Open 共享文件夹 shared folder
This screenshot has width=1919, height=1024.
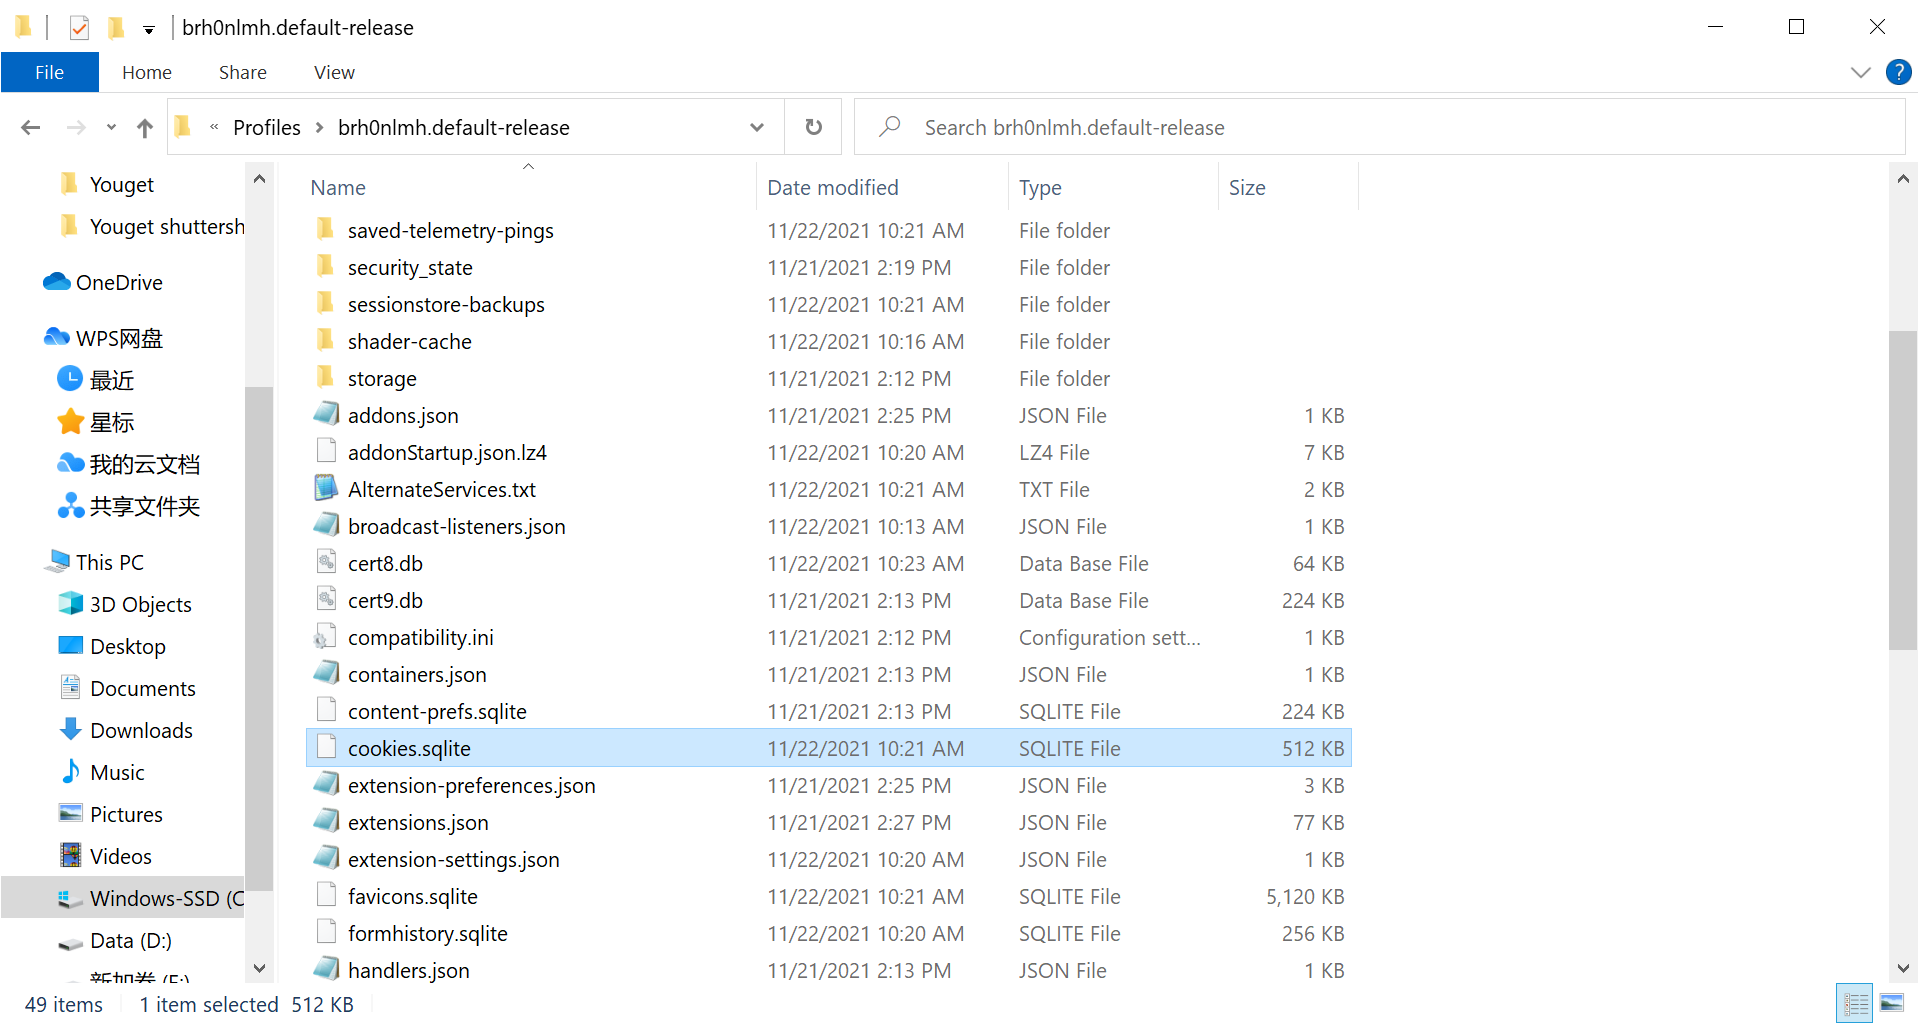pyautogui.click(x=144, y=507)
